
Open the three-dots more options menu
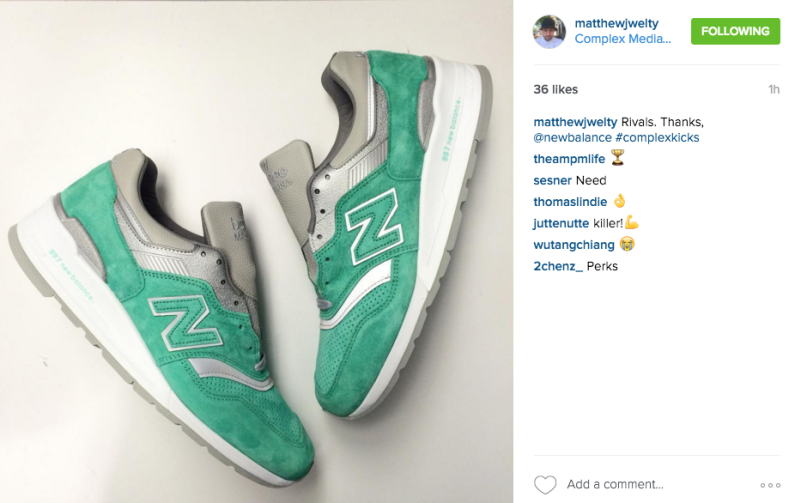pyautogui.click(x=770, y=485)
